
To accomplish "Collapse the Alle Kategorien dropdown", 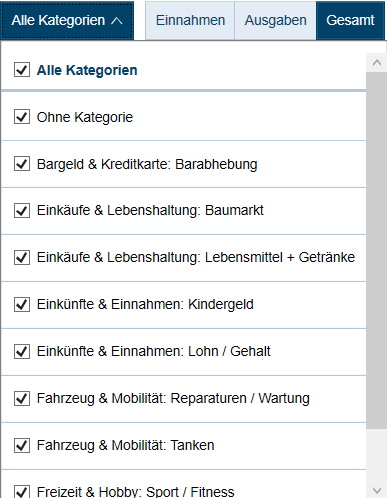I will click(67, 20).
